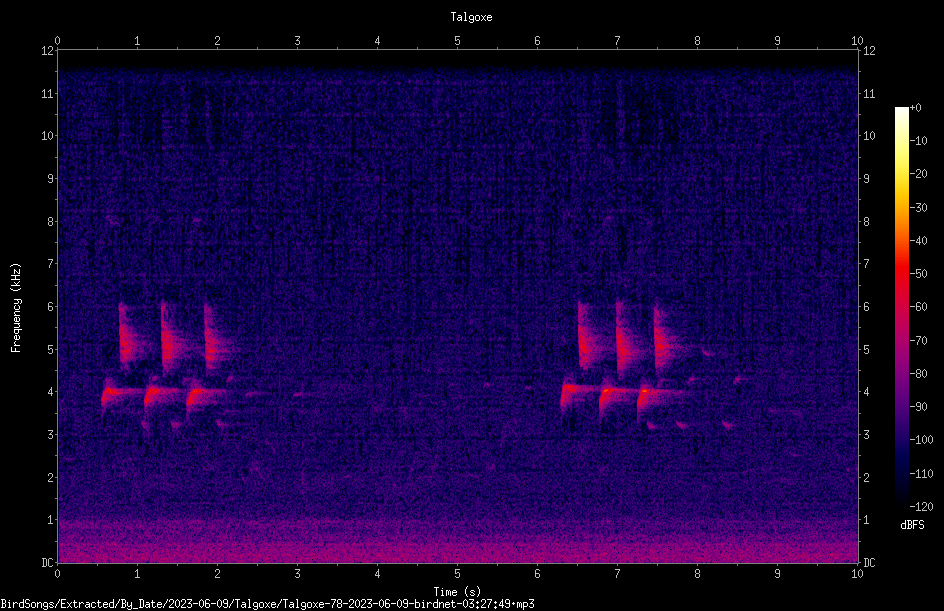This screenshot has height=611, width=944.
Task: Click the 3 tick on bottom time axis
Action: 297,574
